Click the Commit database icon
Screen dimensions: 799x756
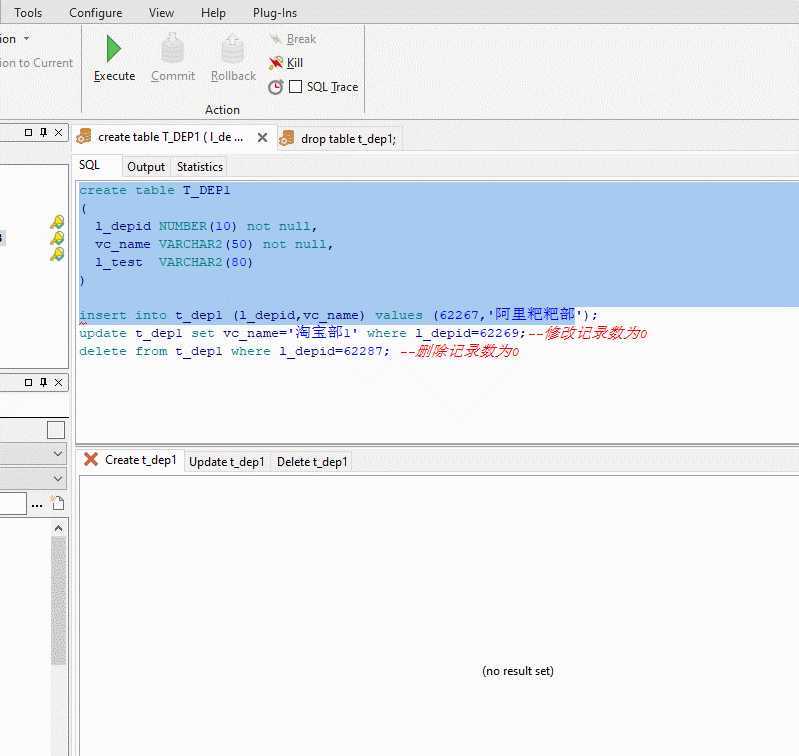pyautogui.click(x=173, y=49)
